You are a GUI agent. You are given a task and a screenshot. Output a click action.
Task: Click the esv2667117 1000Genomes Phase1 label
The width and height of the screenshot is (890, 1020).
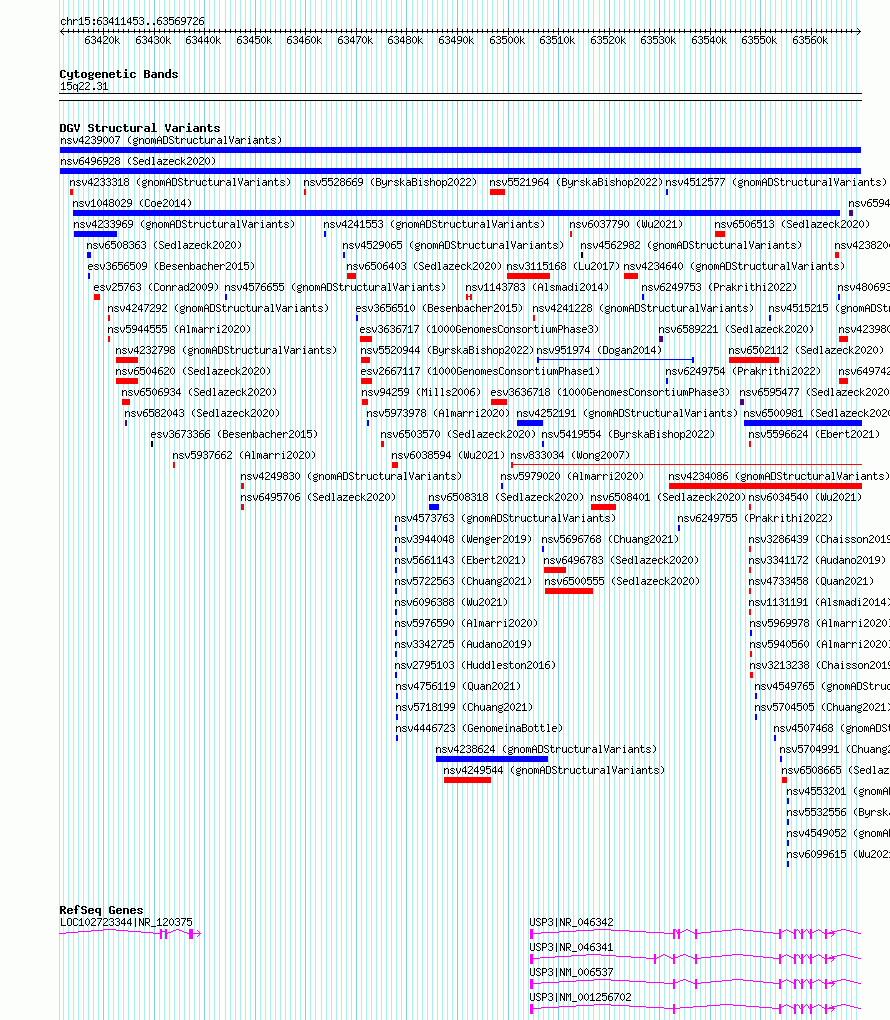[480, 371]
